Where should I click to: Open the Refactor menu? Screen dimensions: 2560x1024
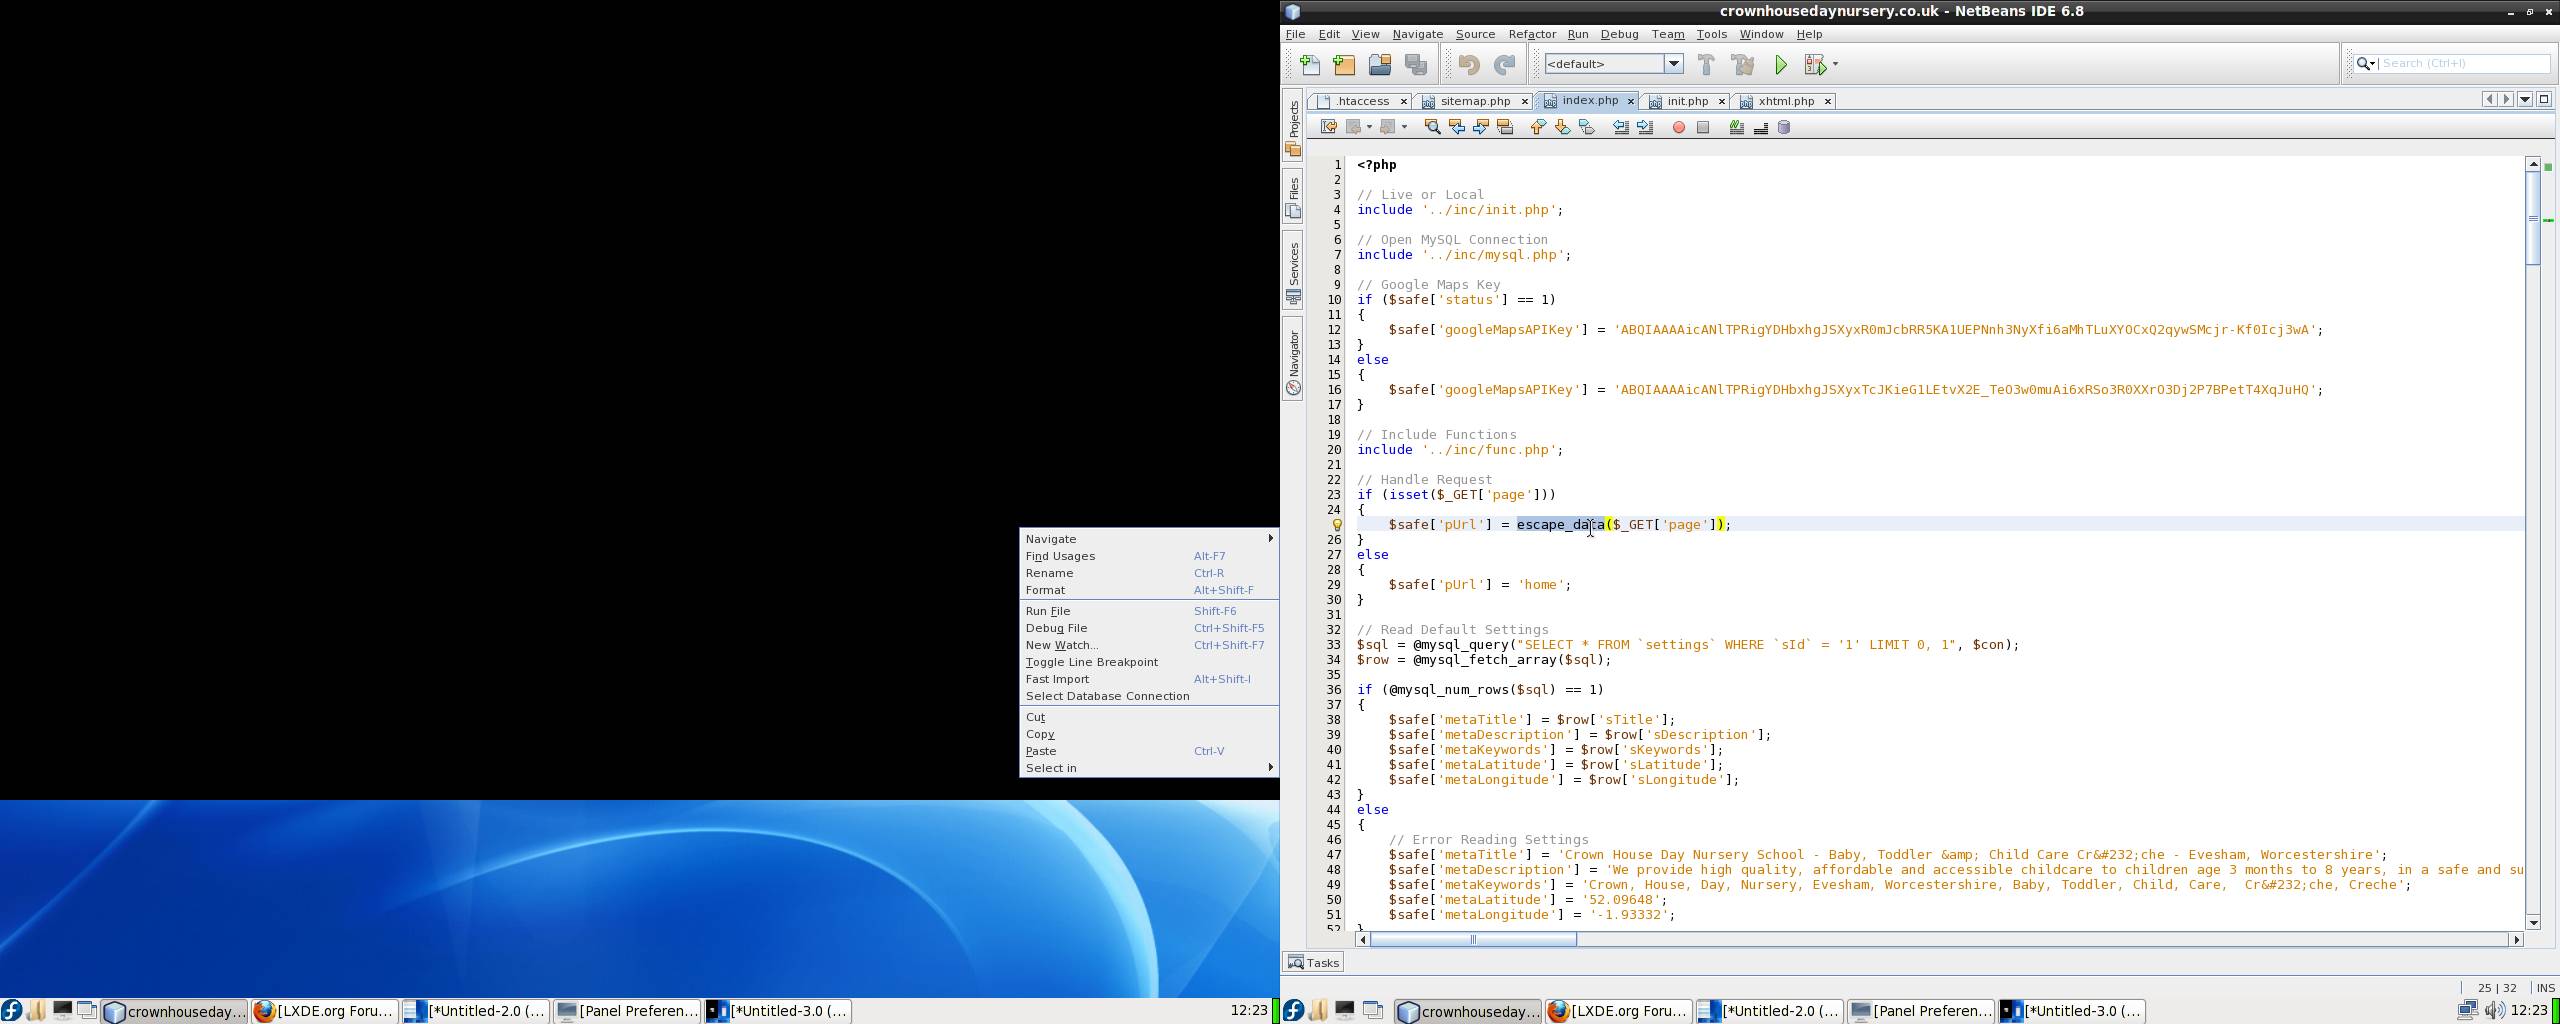click(1532, 34)
